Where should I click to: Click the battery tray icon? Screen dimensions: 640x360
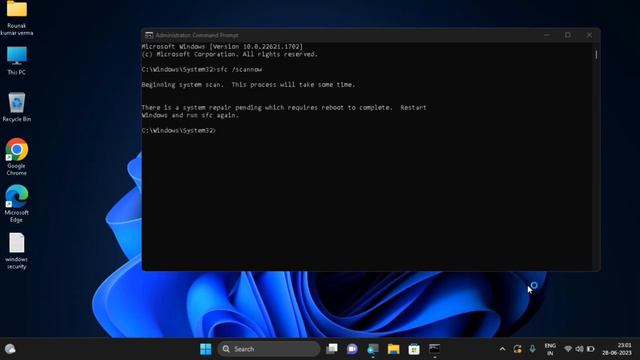click(591, 349)
